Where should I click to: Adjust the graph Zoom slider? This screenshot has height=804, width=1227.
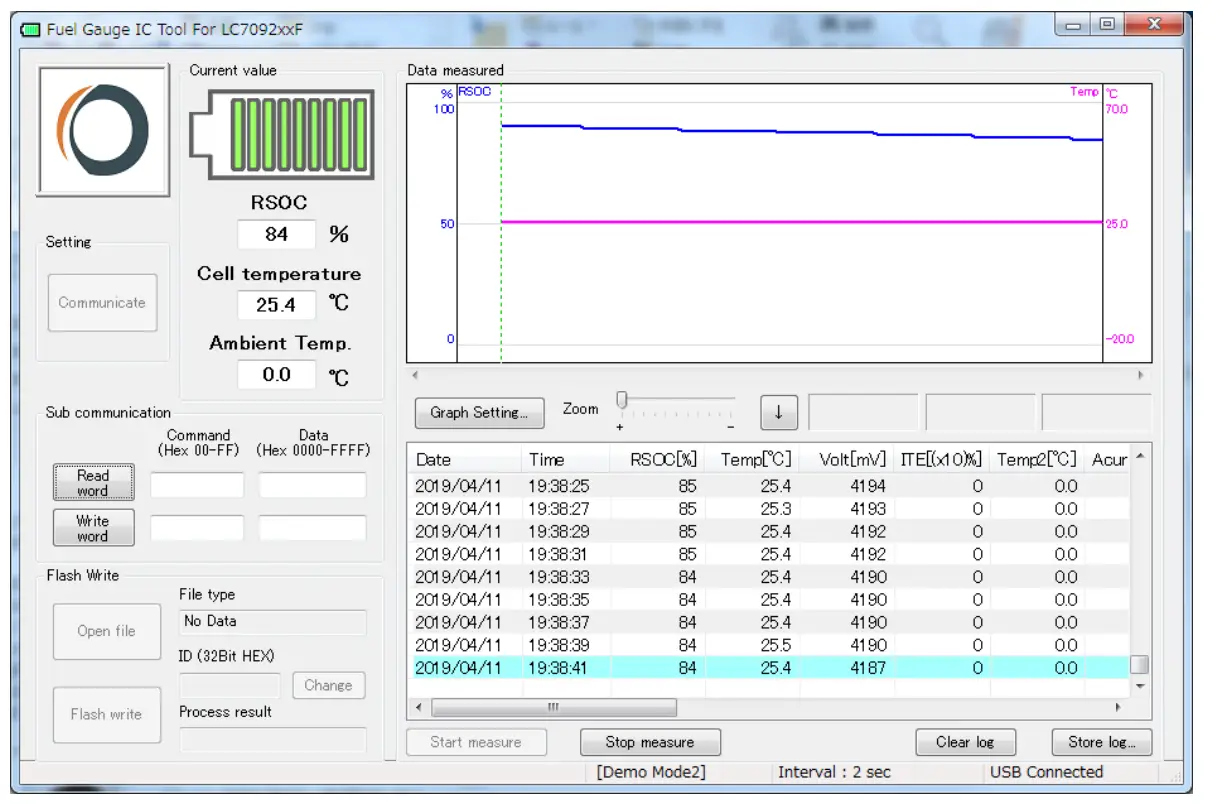[x=622, y=401]
